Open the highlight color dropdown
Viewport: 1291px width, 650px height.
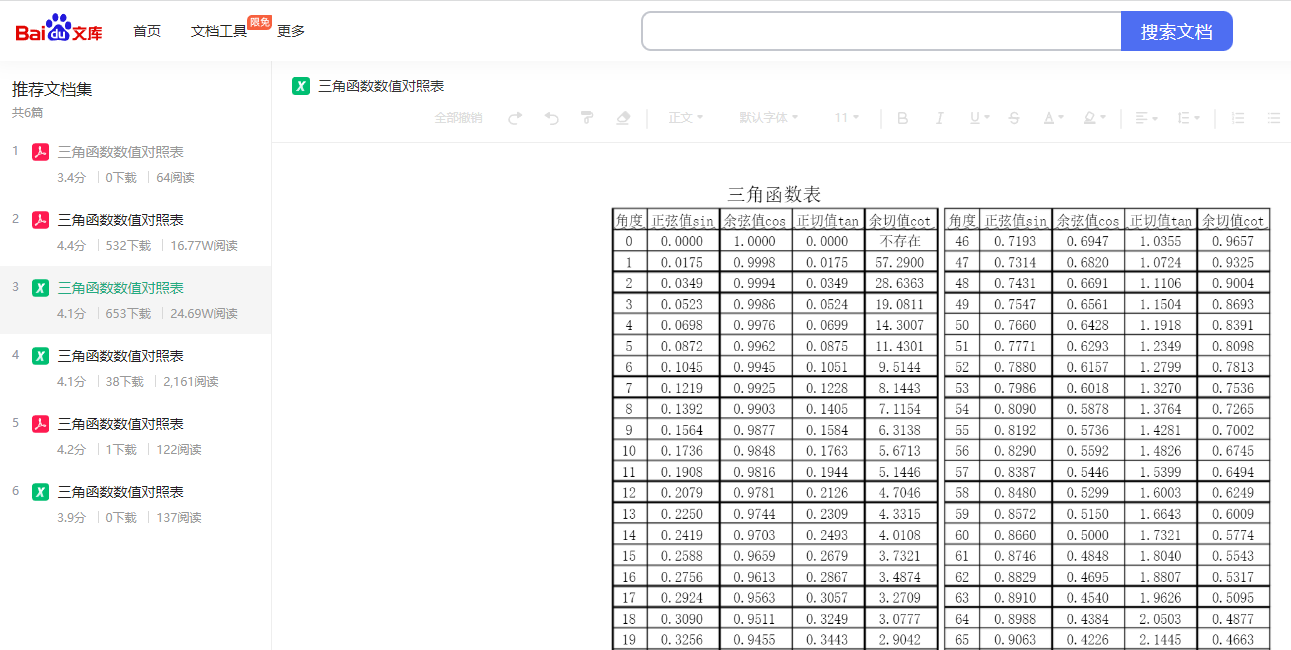point(1094,118)
